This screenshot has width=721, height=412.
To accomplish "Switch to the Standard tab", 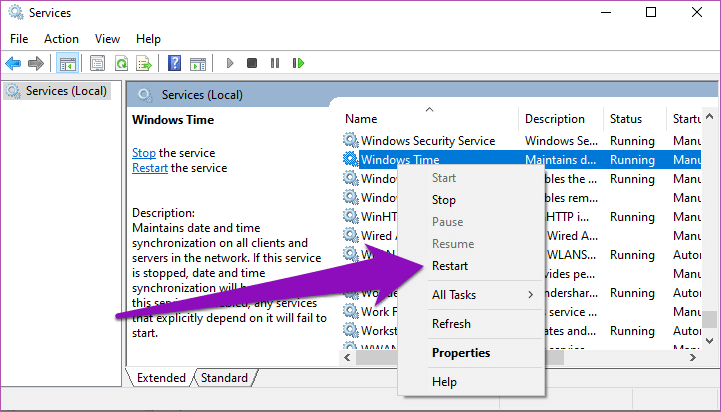I will pyautogui.click(x=224, y=378).
